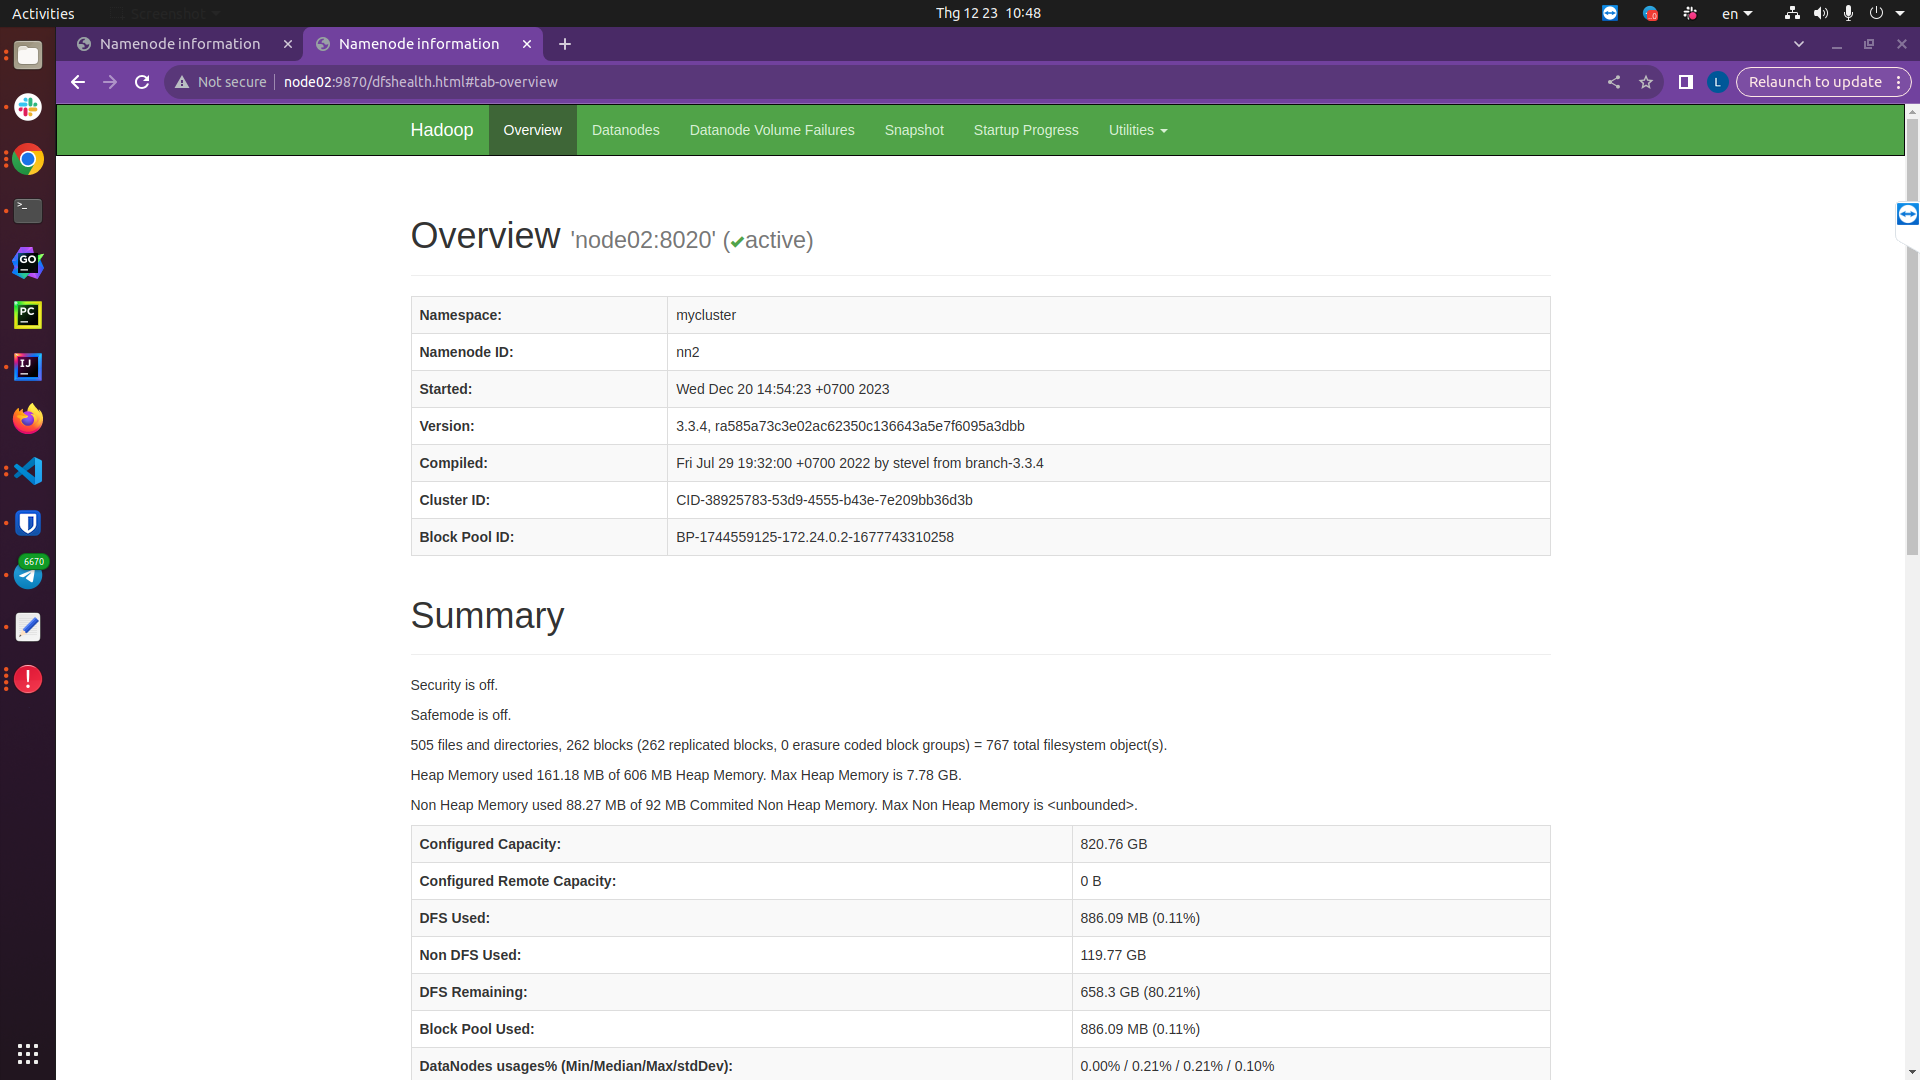Open the Startup Progress tab
The image size is (1920, 1080).
click(x=1026, y=130)
